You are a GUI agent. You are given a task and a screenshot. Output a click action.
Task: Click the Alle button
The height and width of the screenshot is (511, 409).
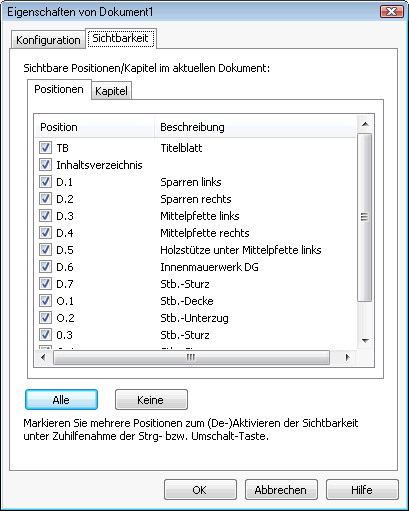pos(61,400)
